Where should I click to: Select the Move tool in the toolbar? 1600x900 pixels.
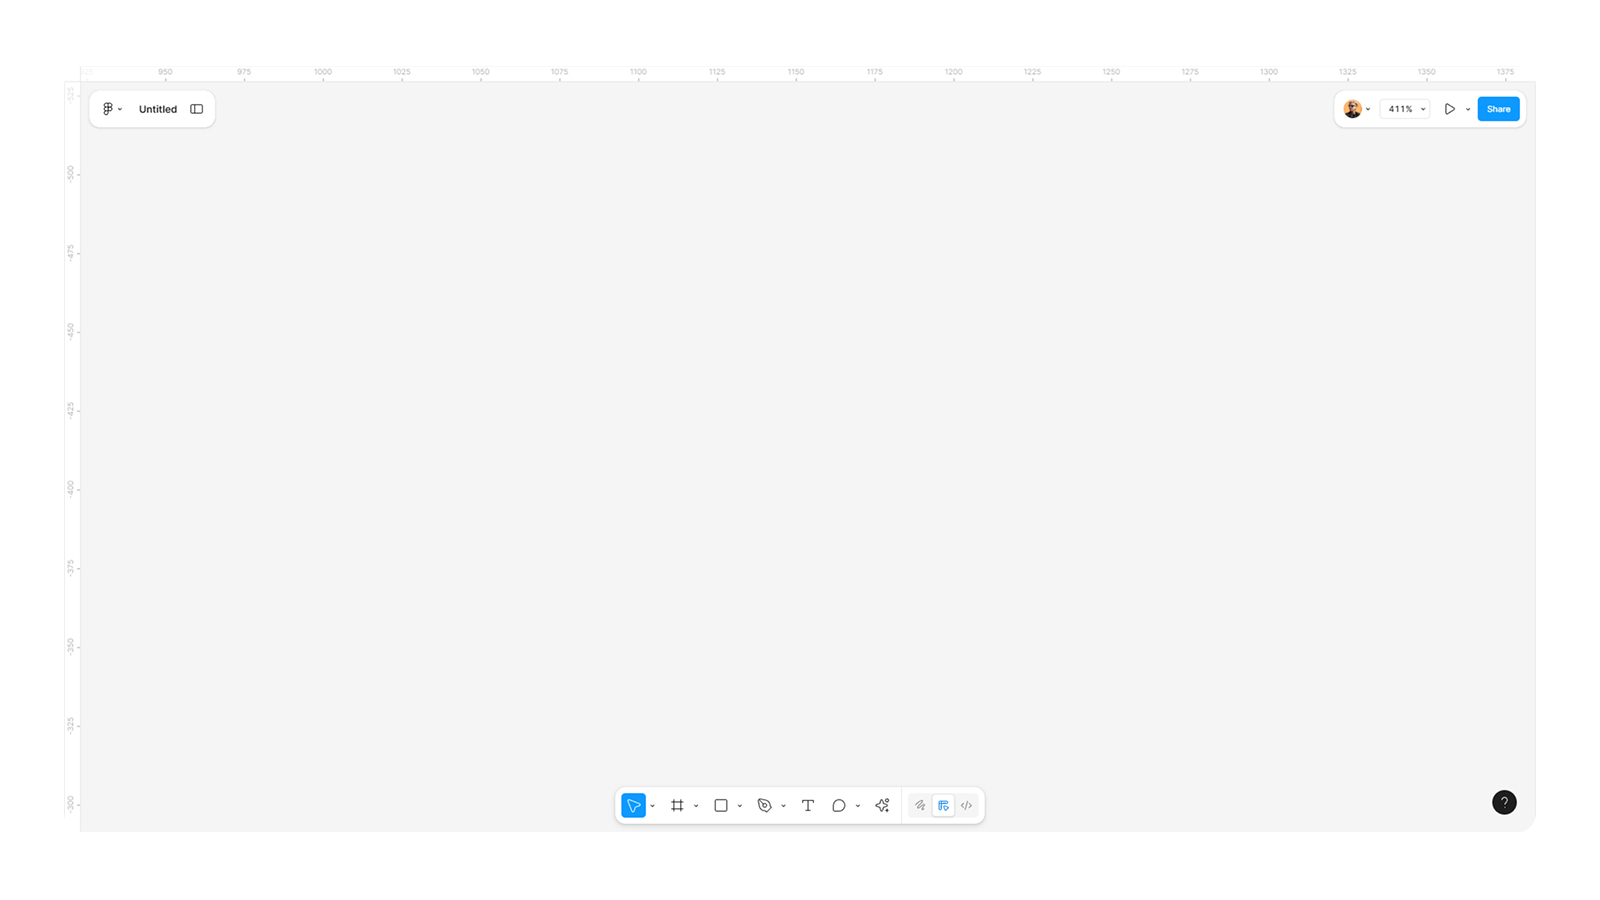633,805
